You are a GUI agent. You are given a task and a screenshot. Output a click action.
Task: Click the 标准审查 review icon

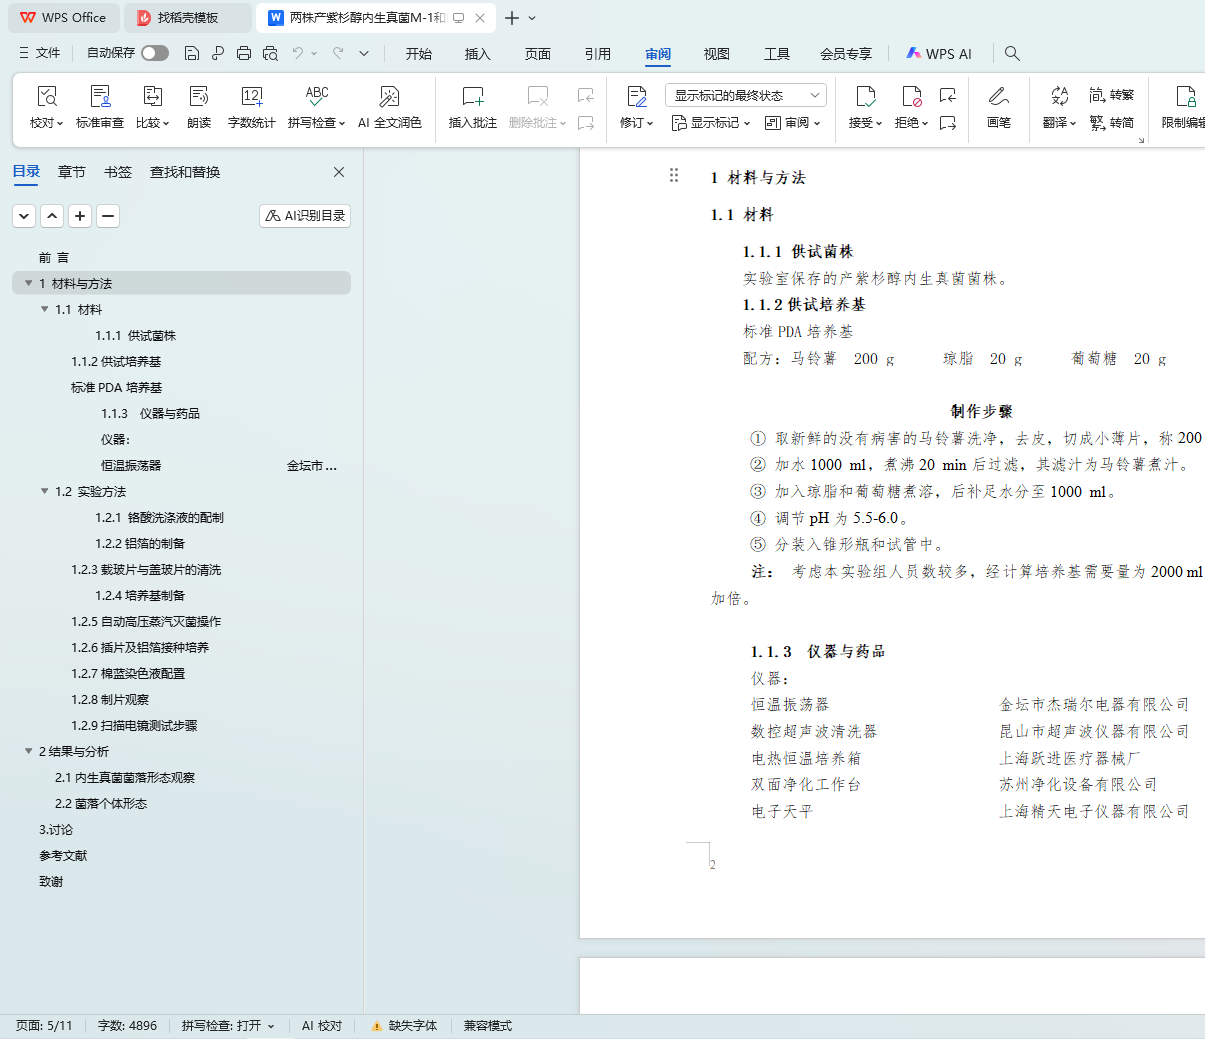(x=100, y=97)
